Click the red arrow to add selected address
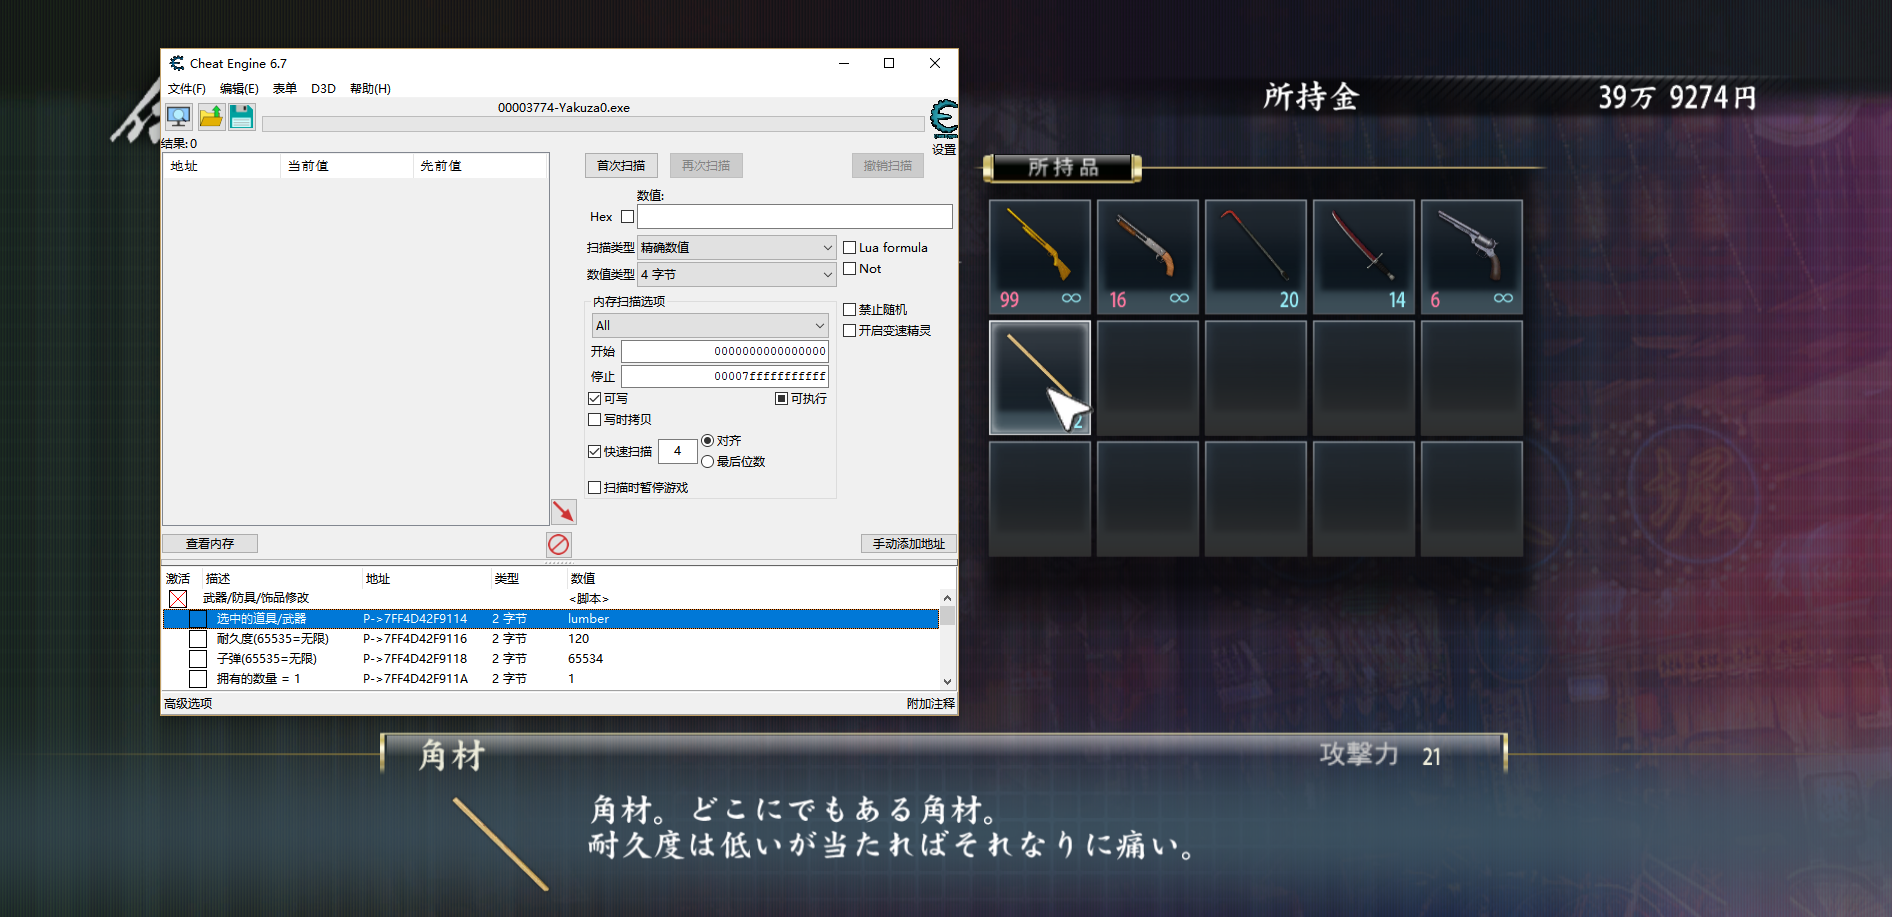Screen dimensions: 1892x917 click(563, 511)
